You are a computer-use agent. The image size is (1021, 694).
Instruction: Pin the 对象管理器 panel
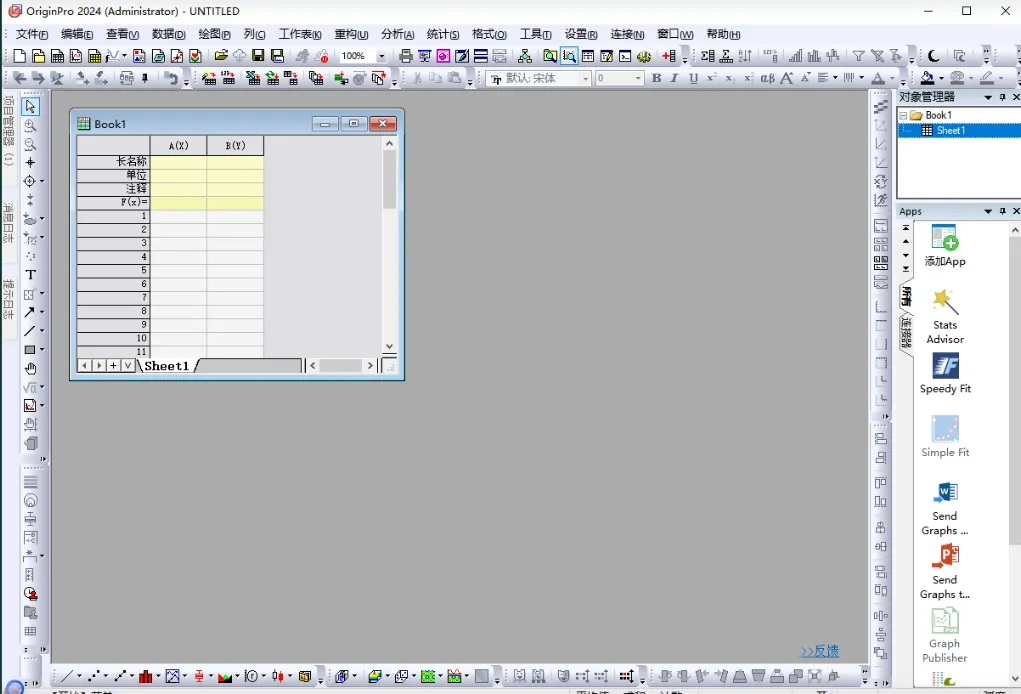1002,97
